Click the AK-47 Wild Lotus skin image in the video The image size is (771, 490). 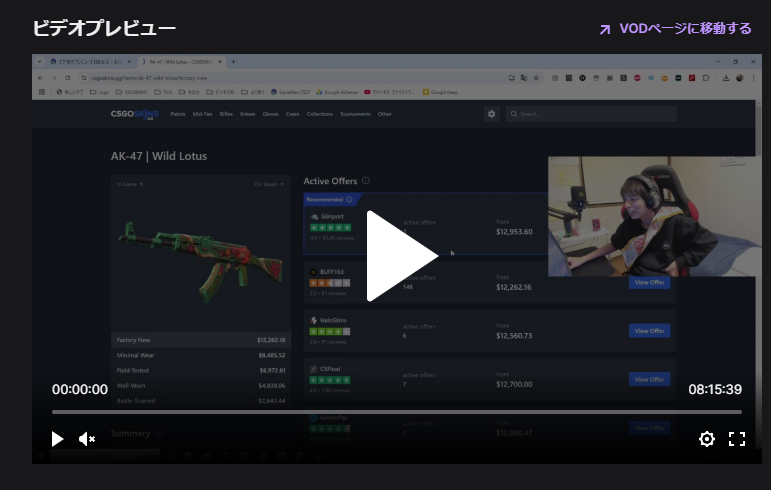pos(201,260)
